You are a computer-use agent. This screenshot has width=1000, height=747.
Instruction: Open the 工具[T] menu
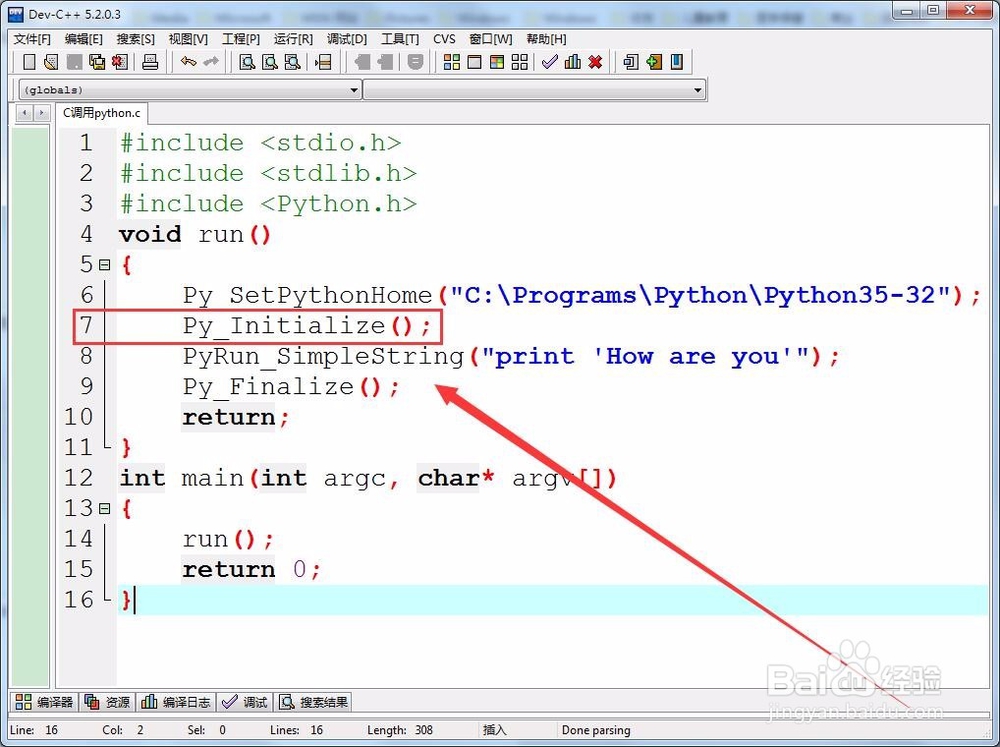coord(399,39)
